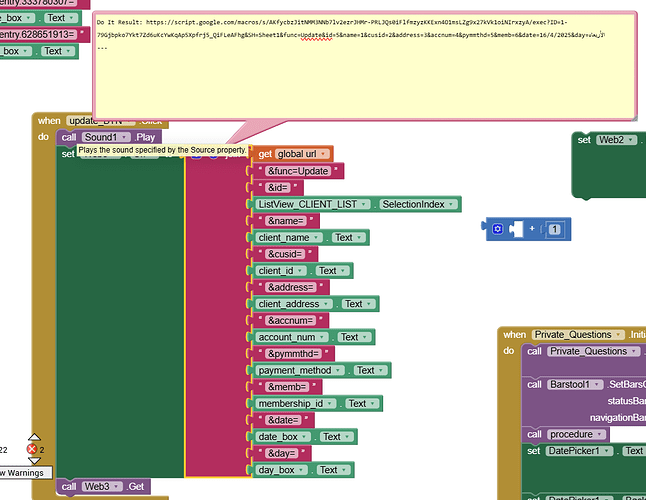Viewport: 646px width, 500px height.
Task: Select the "&id=" text string
Action: [x=278, y=188]
